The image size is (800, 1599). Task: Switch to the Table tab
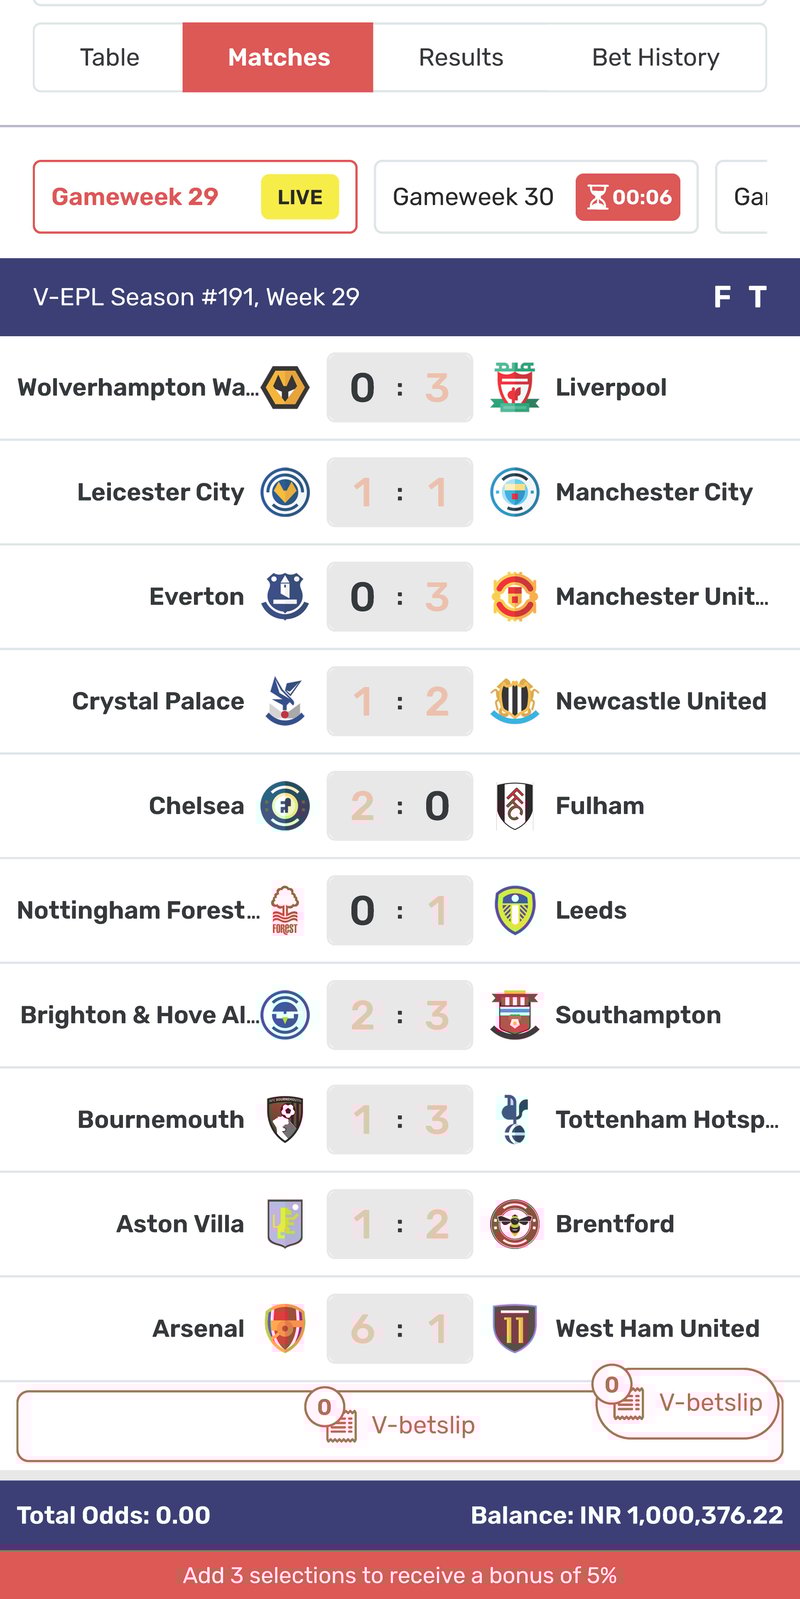click(x=109, y=58)
